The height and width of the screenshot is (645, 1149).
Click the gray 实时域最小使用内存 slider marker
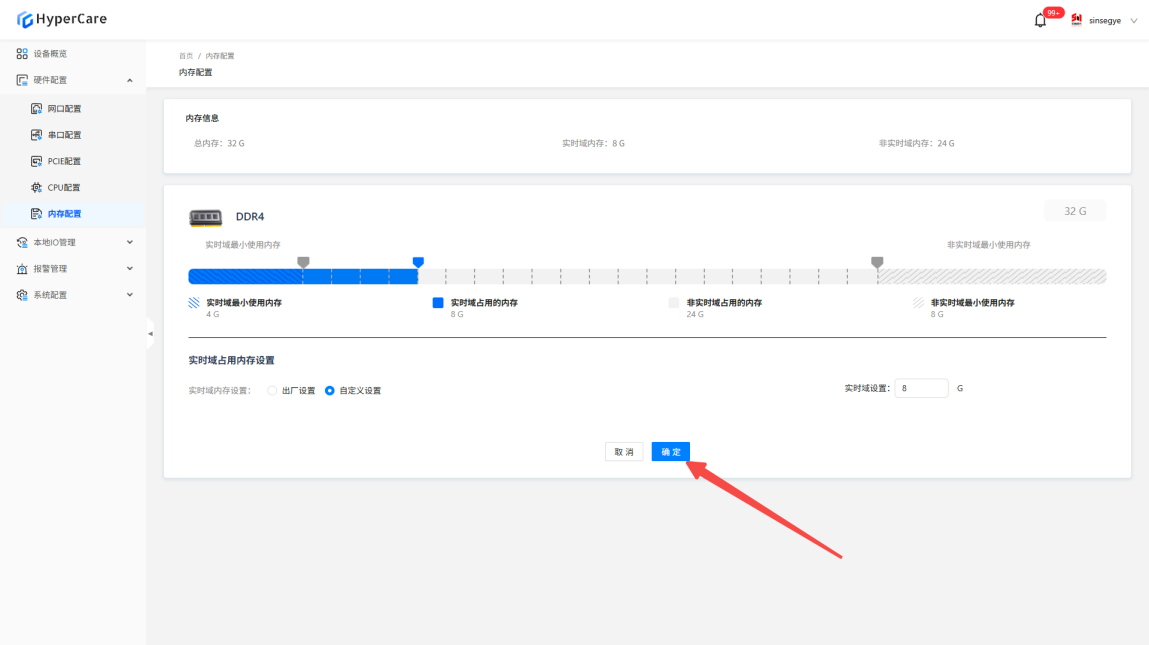point(303,262)
